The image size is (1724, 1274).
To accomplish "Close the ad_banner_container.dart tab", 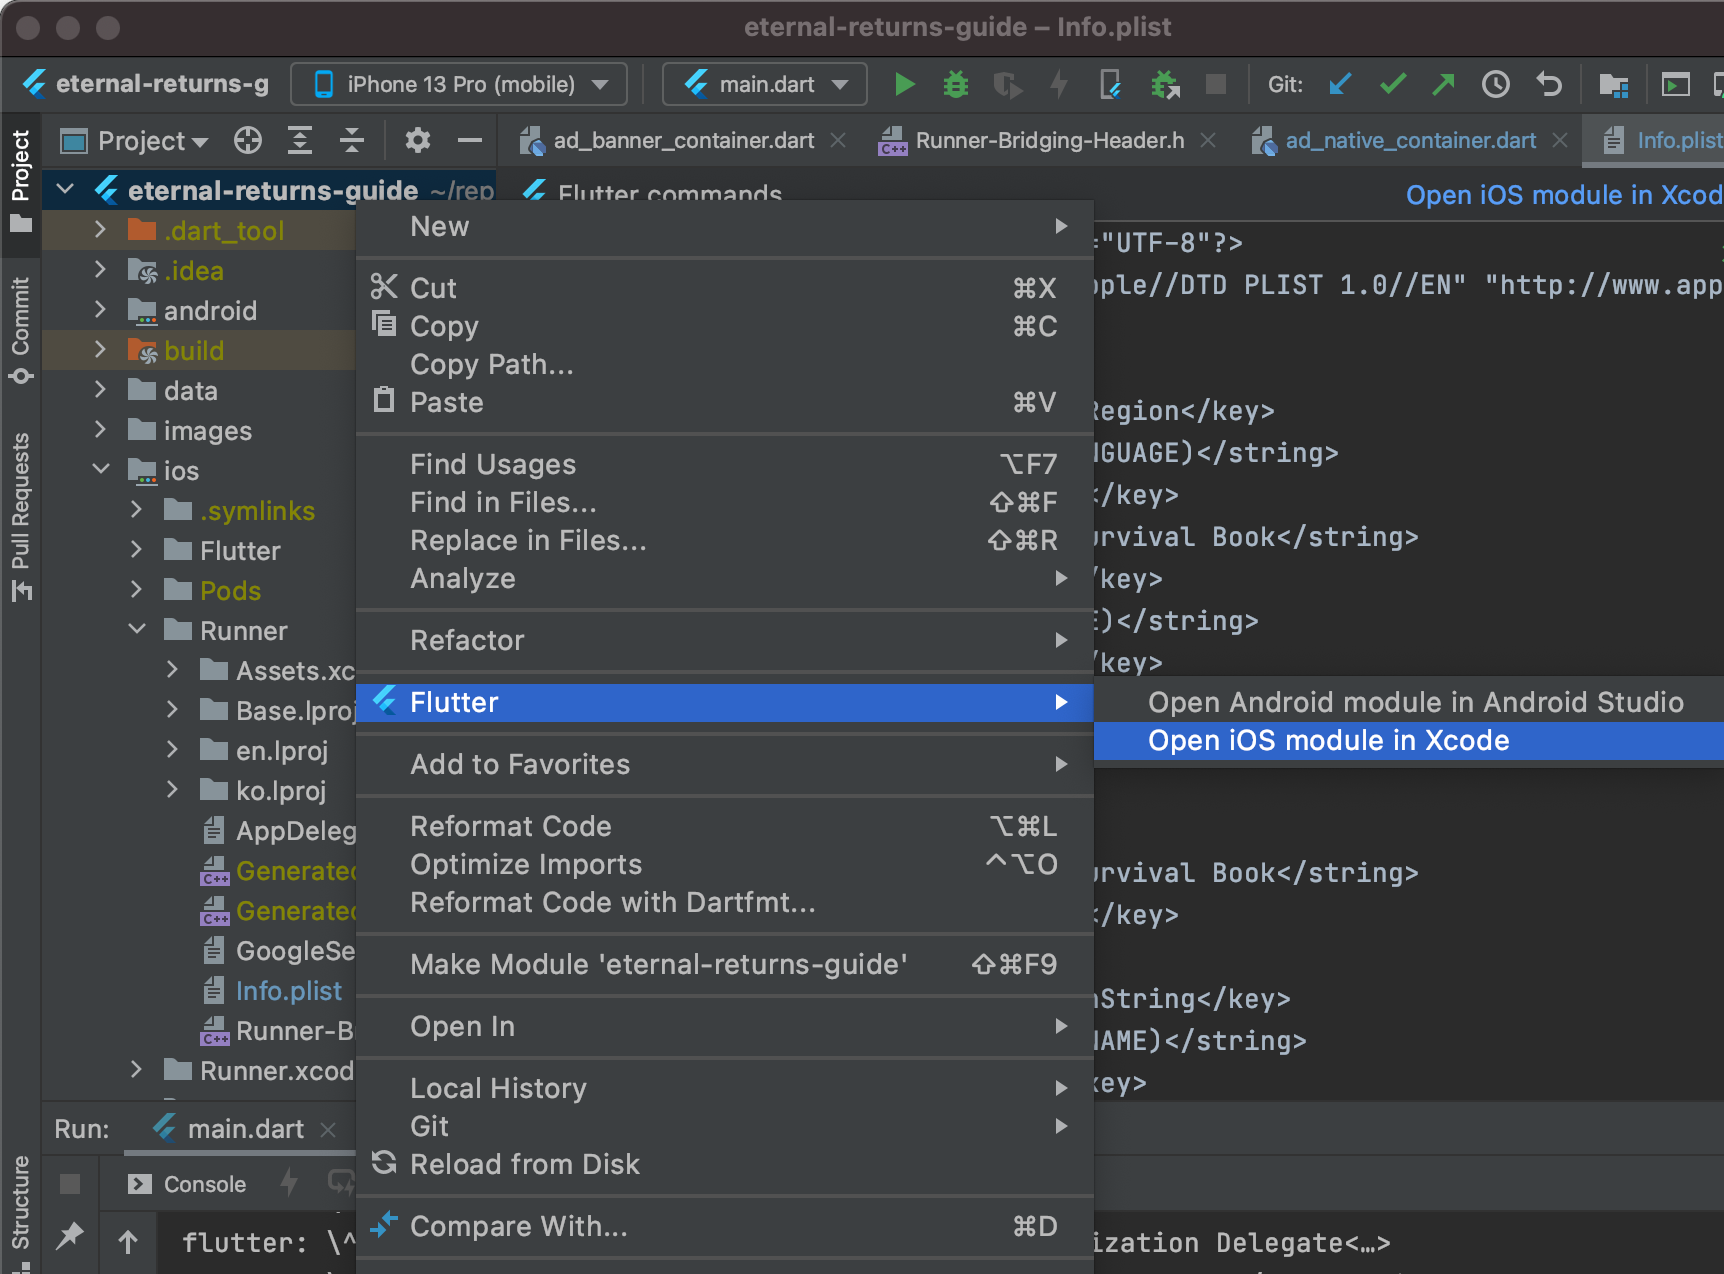I will click(x=839, y=141).
